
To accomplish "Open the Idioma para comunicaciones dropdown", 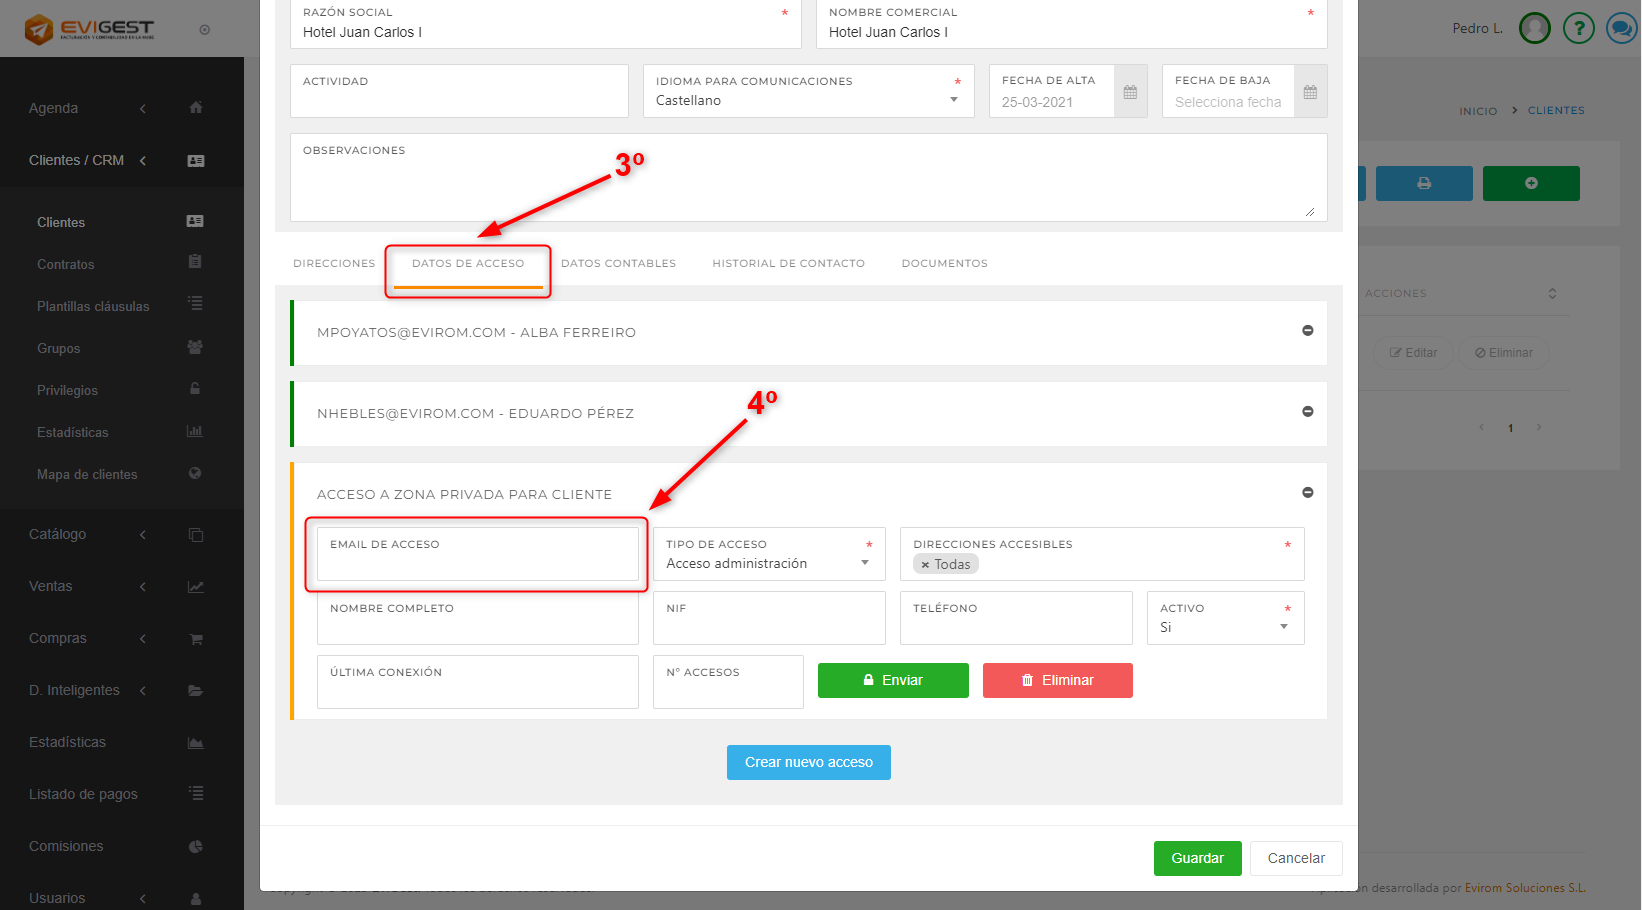I will pos(953,100).
